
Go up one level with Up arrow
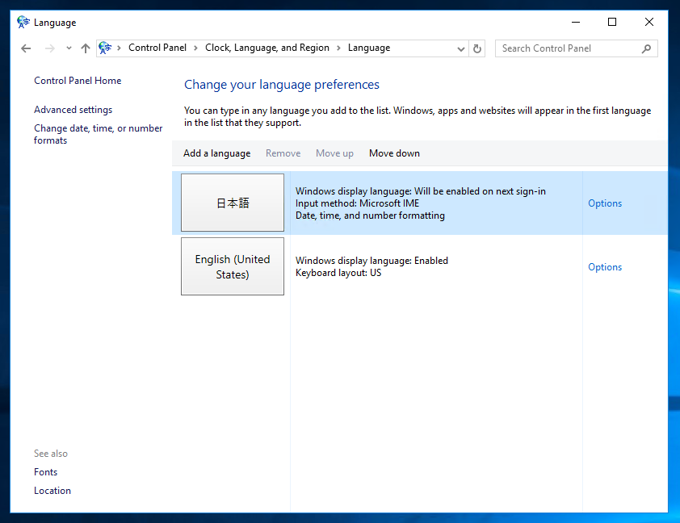point(85,48)
